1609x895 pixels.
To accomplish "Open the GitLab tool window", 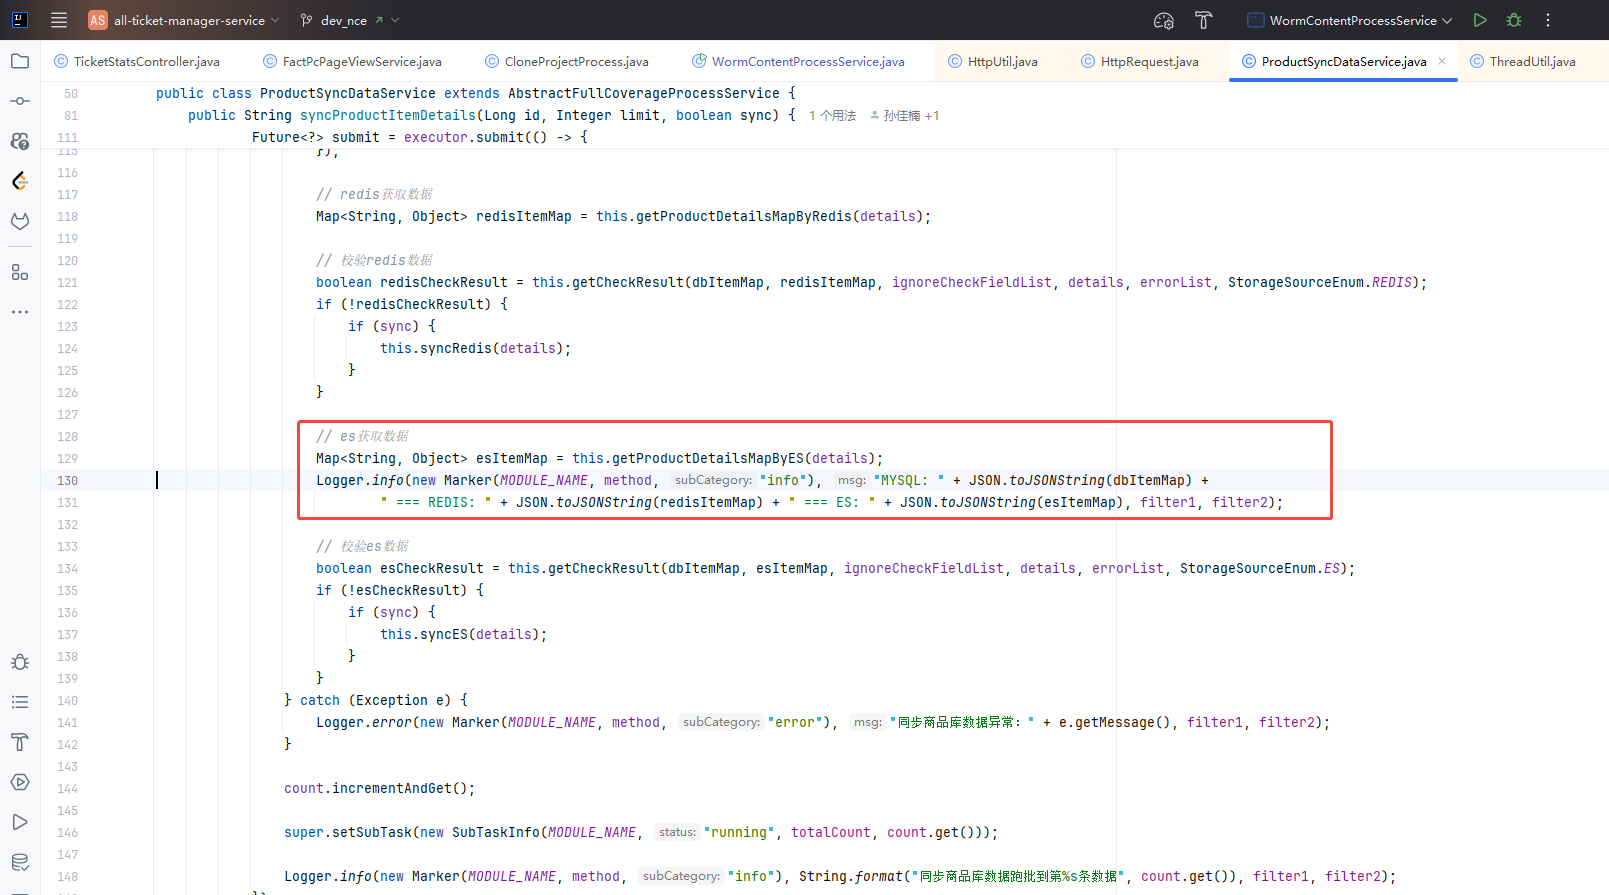I will [20, 221].
